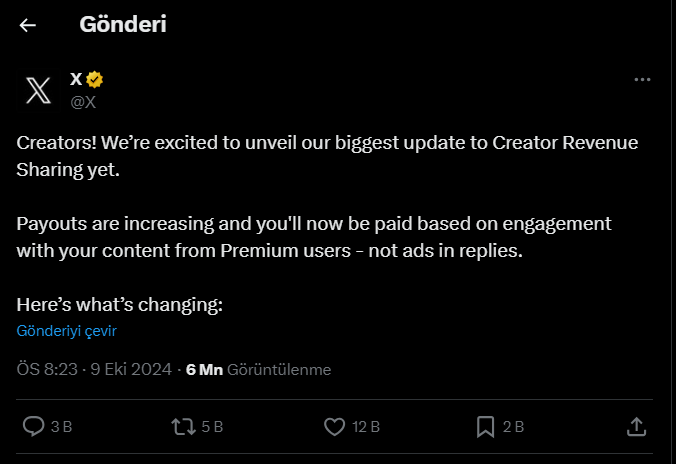Bookmark the post using the bookmark icon
Viewport: 676px width, 464px height.
tap(486, 426)
